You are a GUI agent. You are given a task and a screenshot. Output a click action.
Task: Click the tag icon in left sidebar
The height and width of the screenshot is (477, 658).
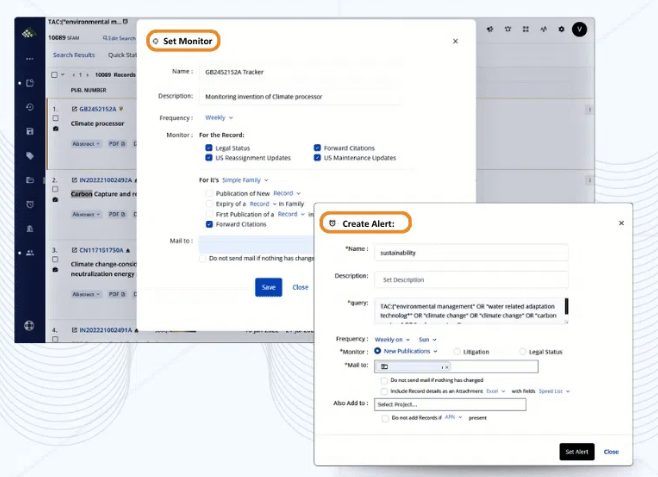coord(30,156)
